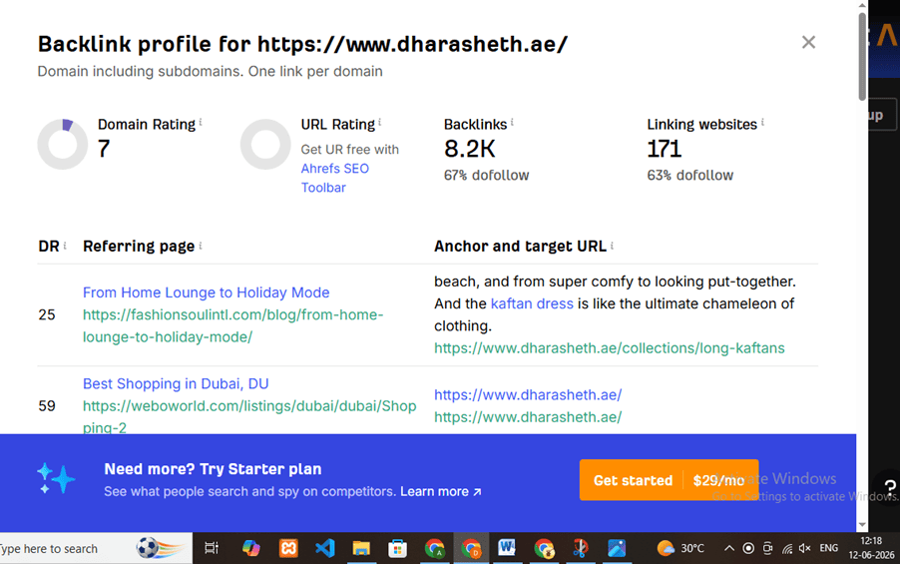Click the Linking websites info icon
Viewport: 900px width, 564px height.
click(762, 122)
